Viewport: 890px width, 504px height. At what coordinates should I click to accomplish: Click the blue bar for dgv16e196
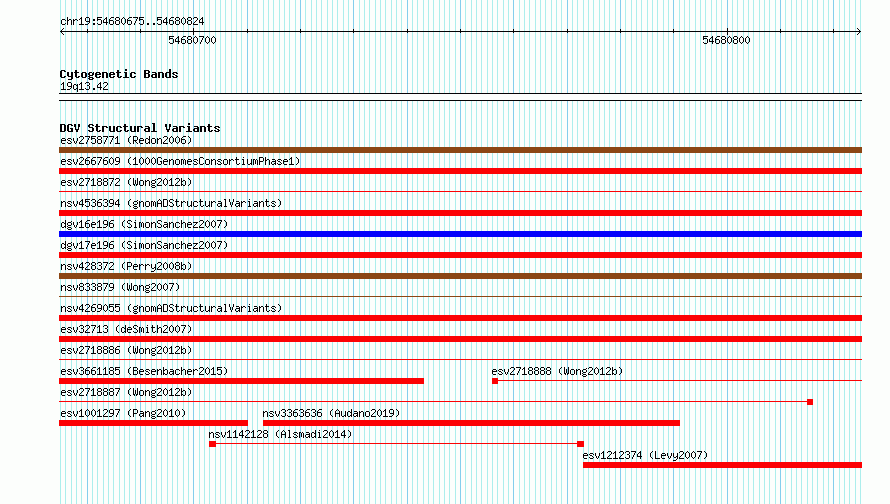coord(460,234)
